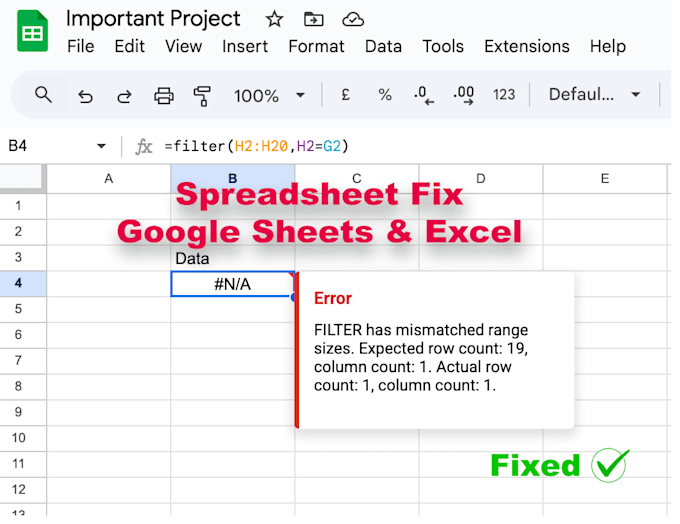
Task: Select column E header
Action: 605,179
